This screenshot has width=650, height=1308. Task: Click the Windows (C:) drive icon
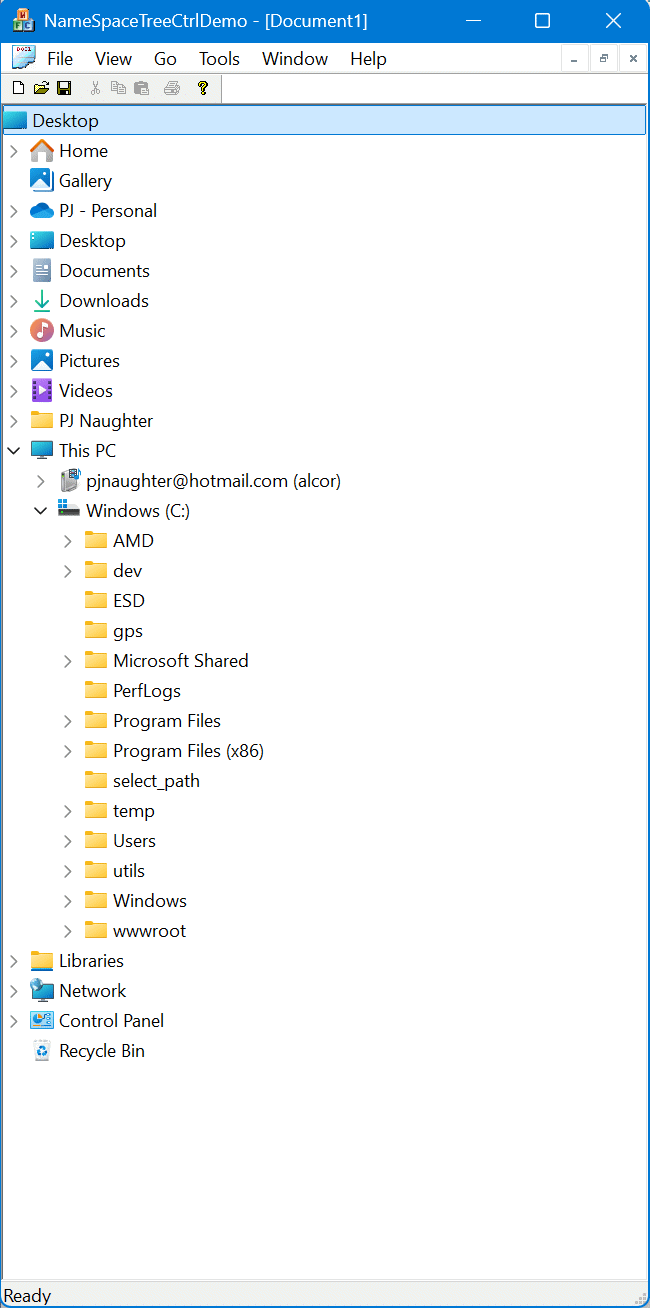coord(69,510)
